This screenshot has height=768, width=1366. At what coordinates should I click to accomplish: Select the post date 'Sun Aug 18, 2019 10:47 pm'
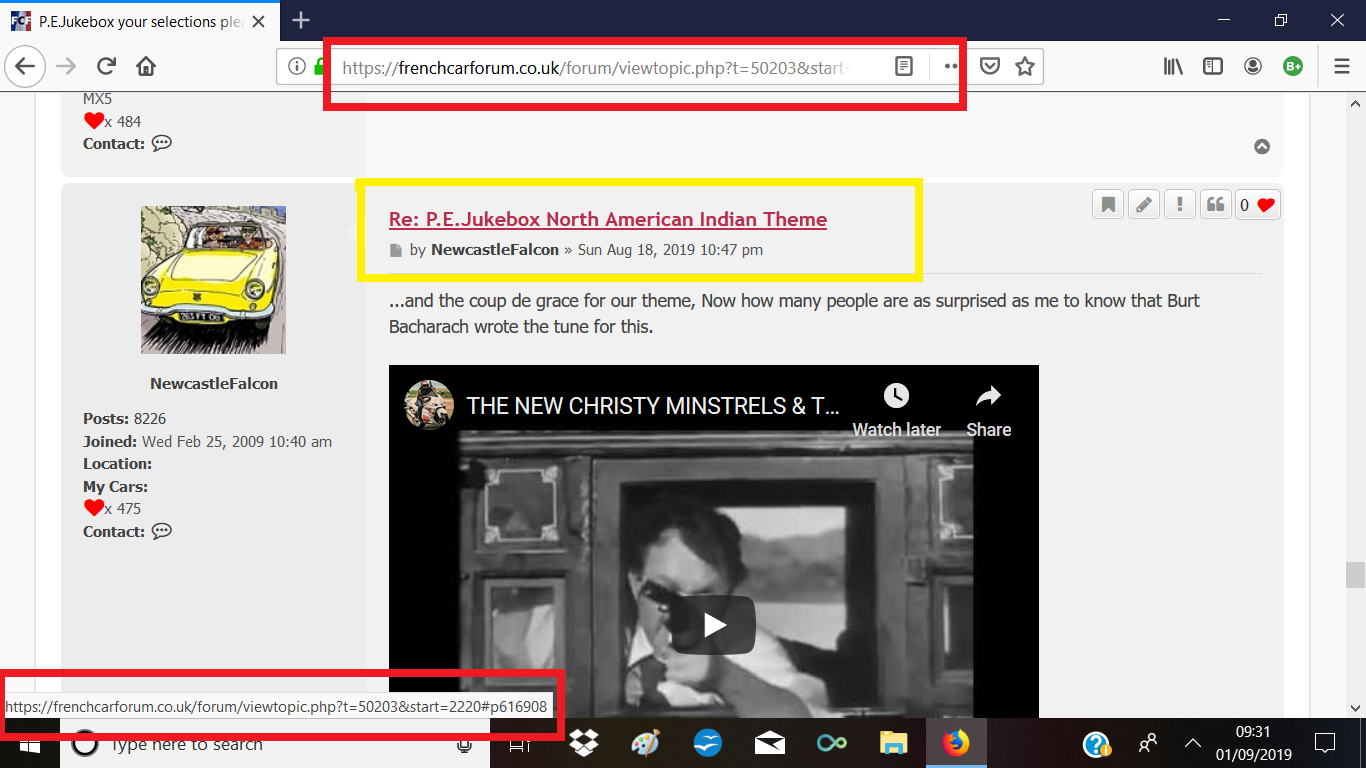(670, 250)
